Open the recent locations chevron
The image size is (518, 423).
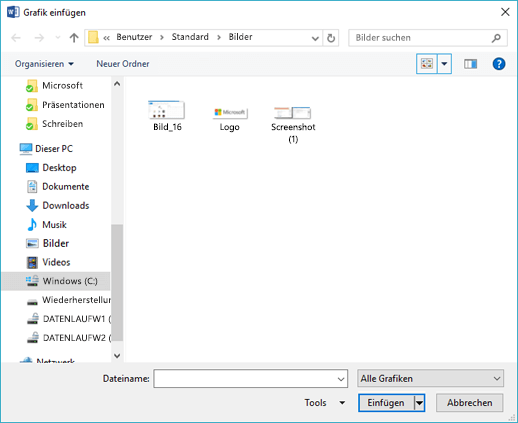[x=58, y=38]
